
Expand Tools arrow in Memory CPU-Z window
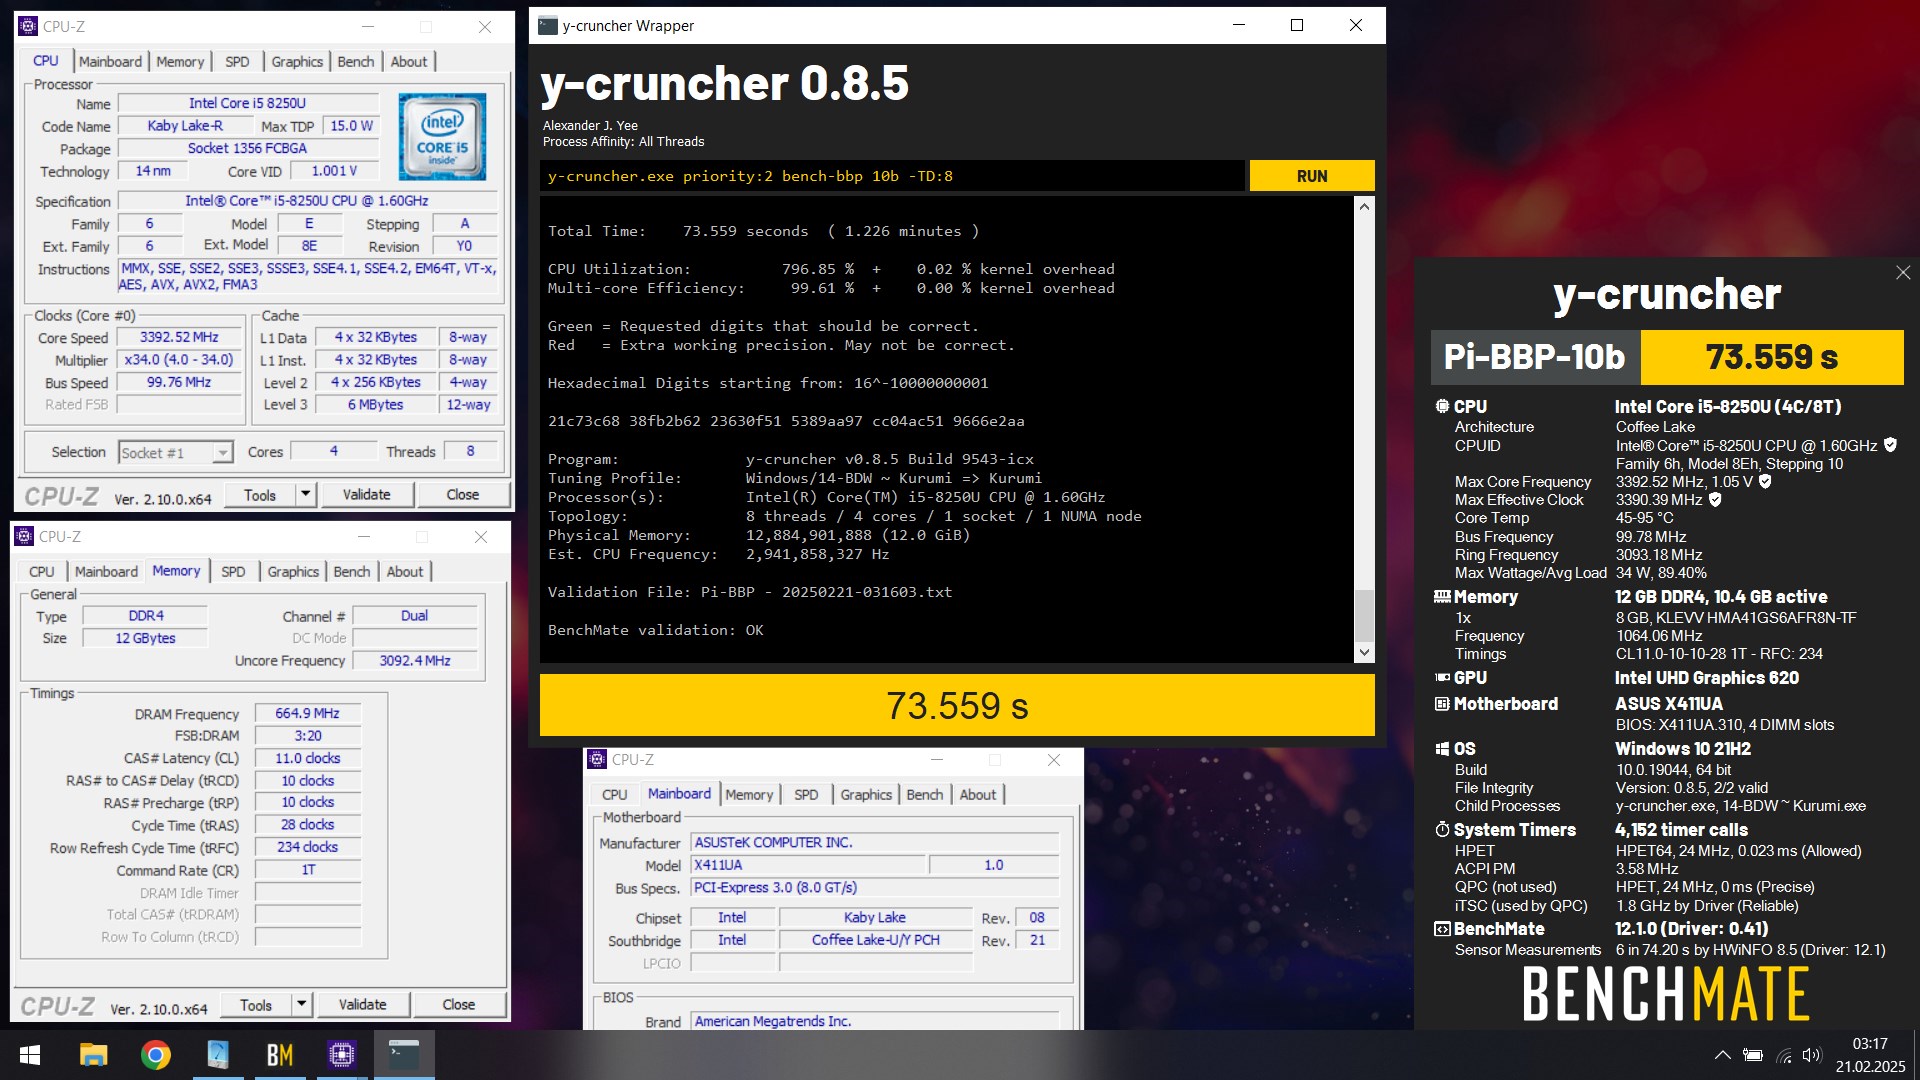tap(302, 1004)
